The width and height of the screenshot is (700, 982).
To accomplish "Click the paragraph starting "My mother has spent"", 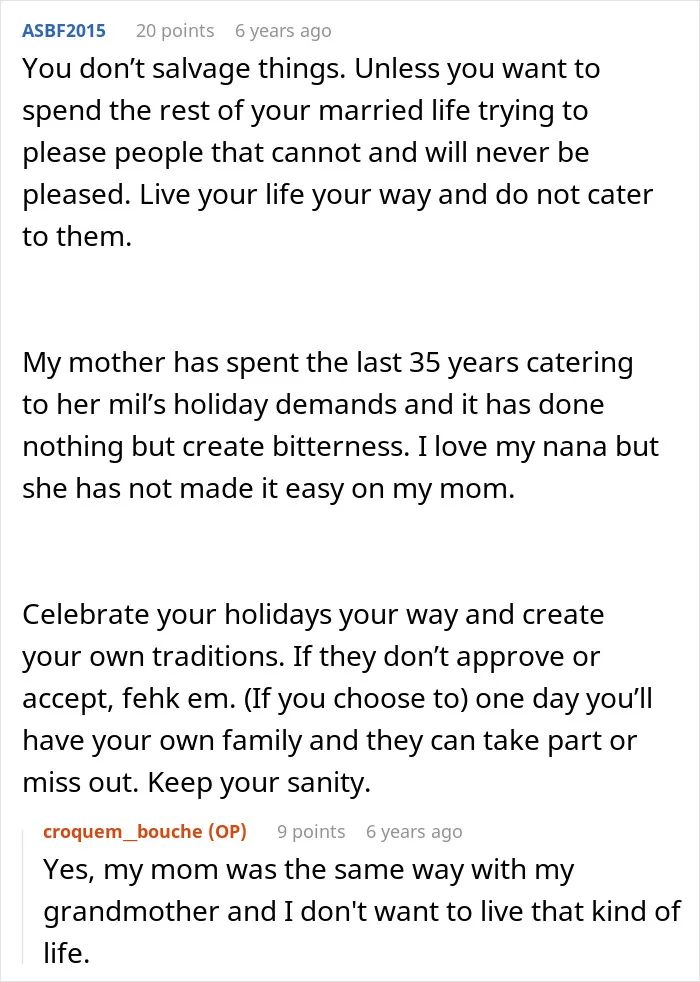I will (341, 426).
